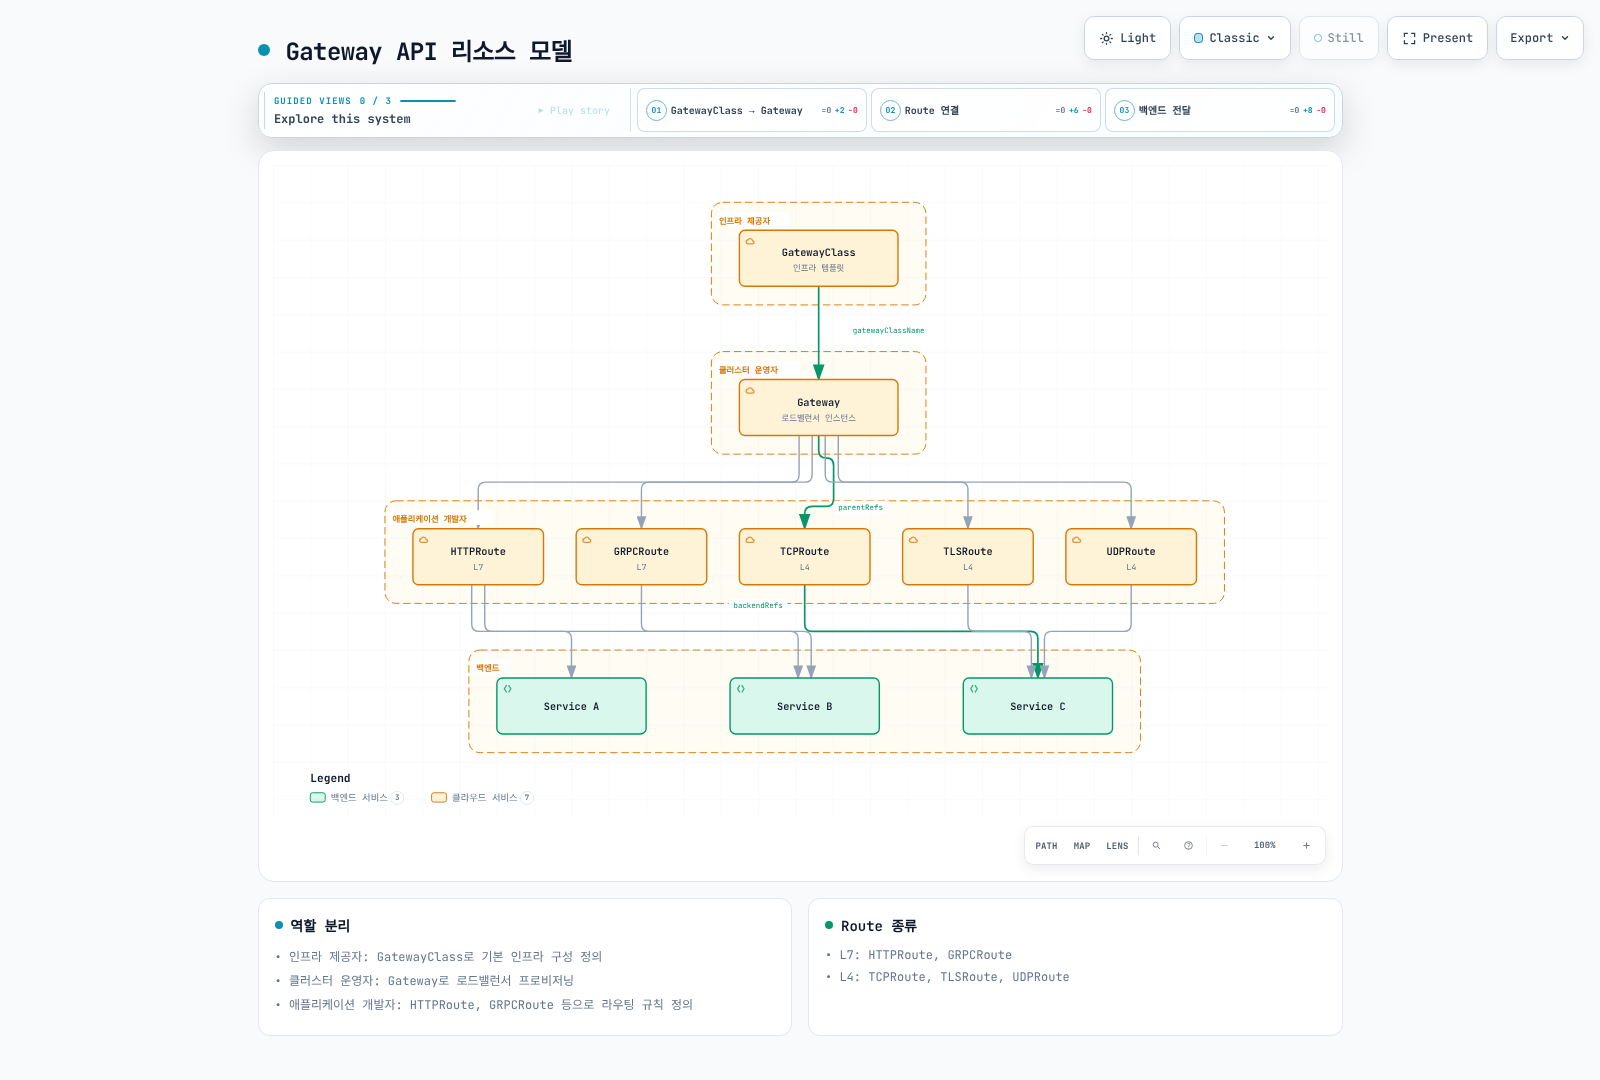This screenshot has width=1600, height=1080.
Task: Zoom out with the minus icon
Action: click(1224, 846)
